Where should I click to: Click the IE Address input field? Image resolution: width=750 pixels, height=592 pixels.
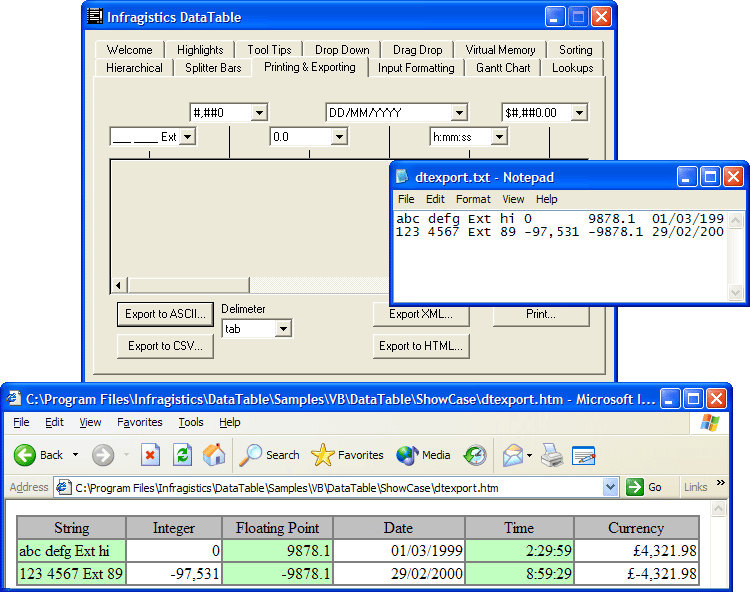tap(335, 487)
